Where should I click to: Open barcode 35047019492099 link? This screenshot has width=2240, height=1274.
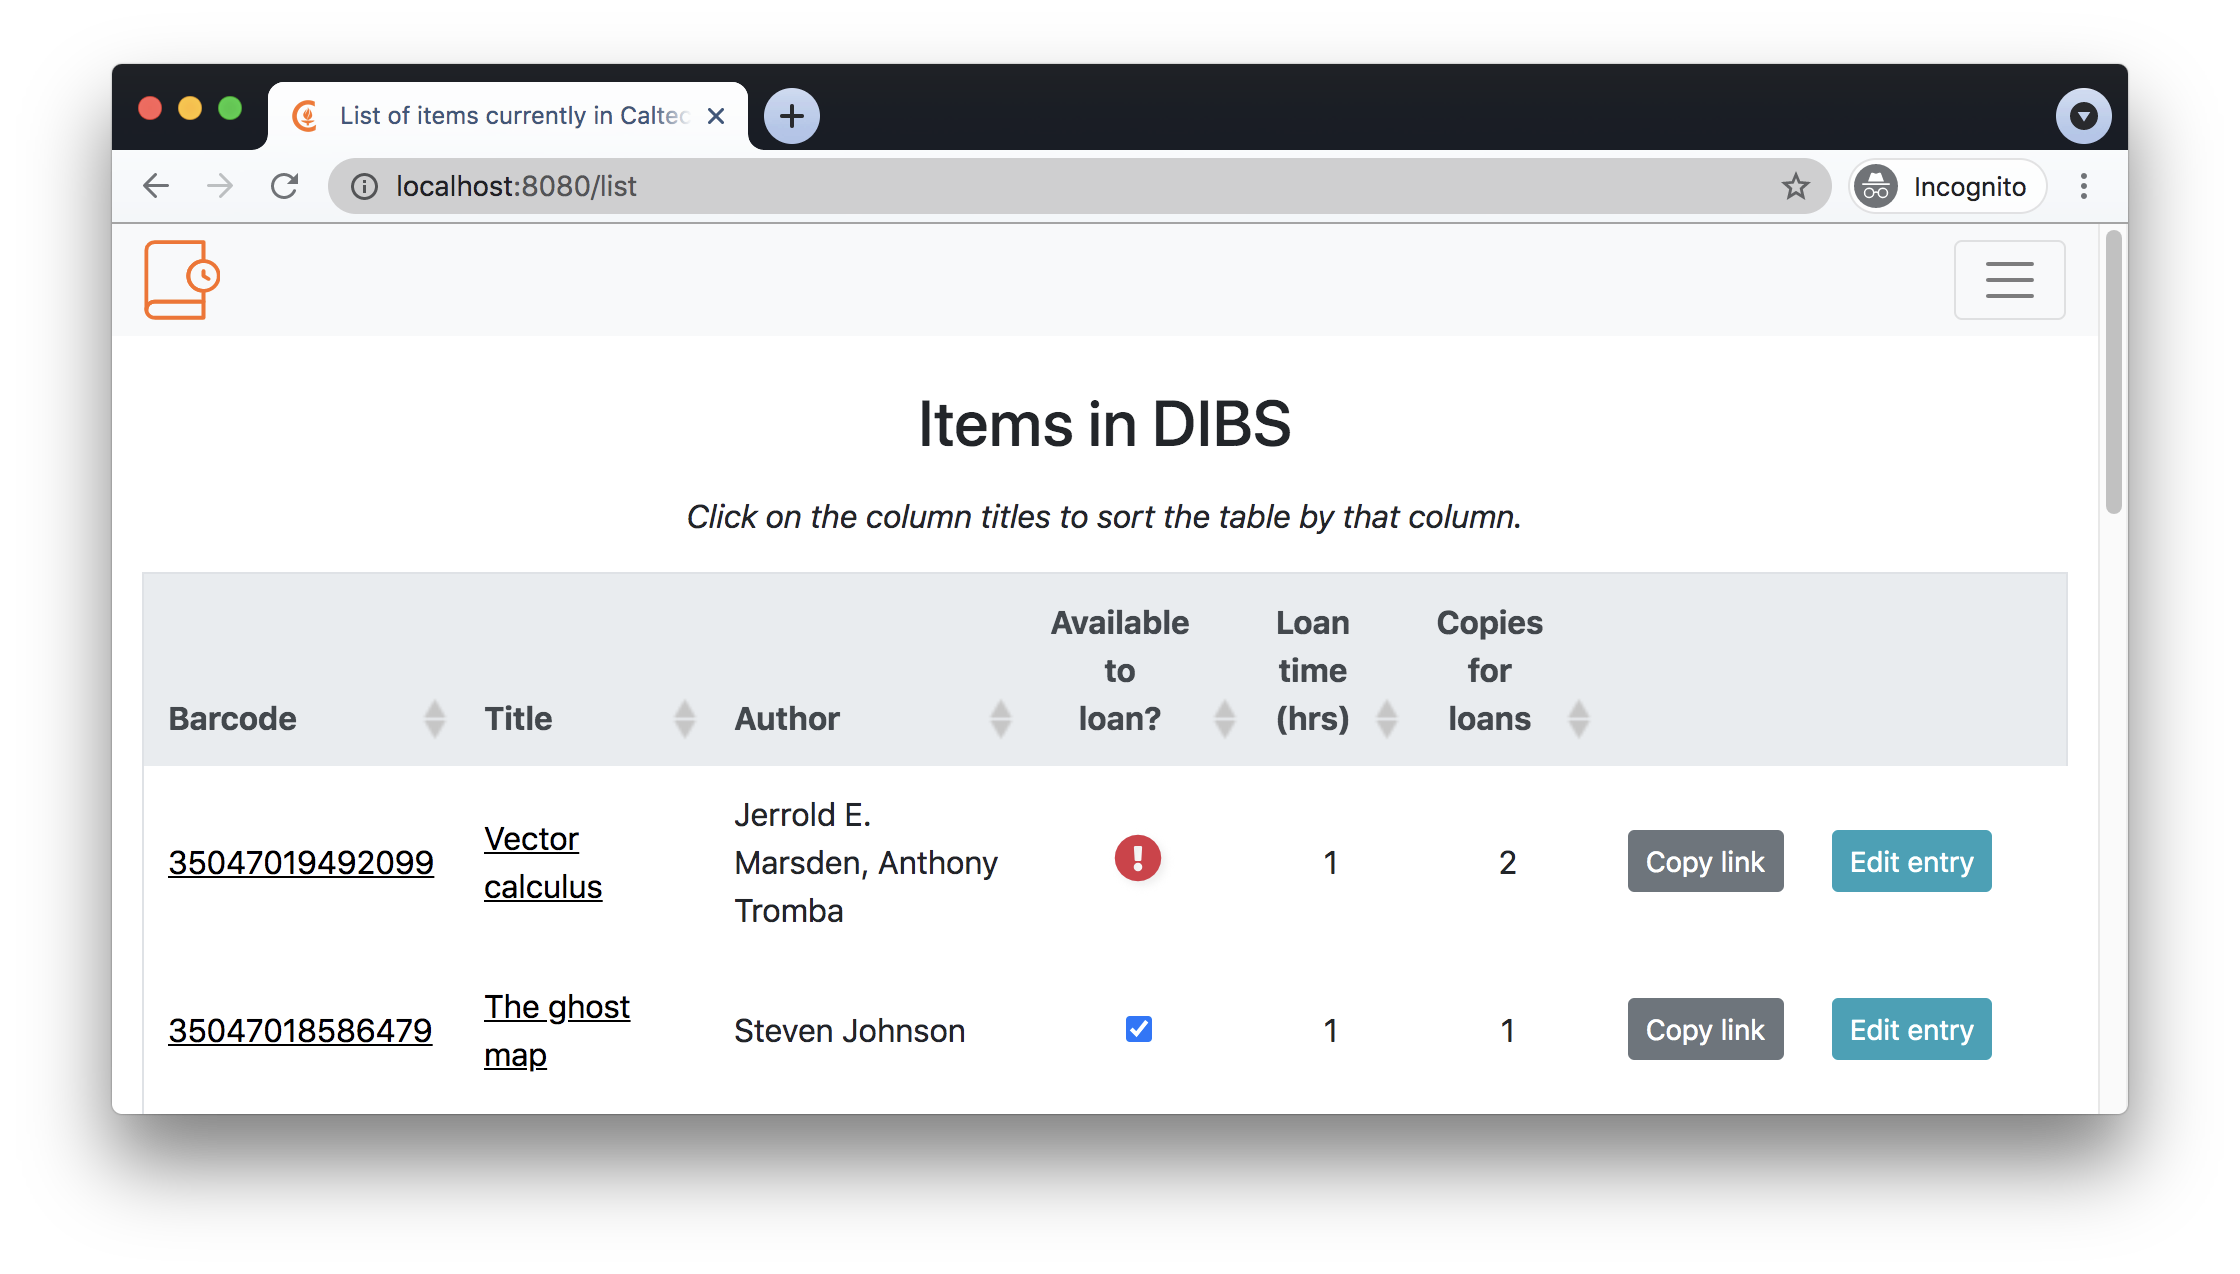(301, 862)
